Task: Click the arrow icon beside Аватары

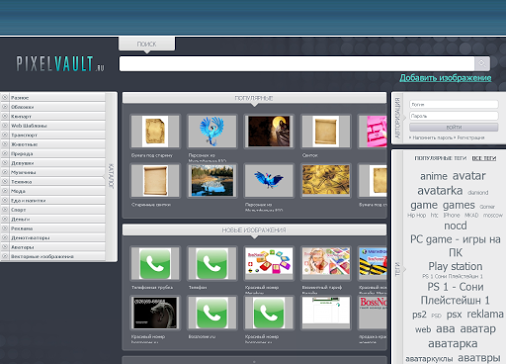Action: 5,247
